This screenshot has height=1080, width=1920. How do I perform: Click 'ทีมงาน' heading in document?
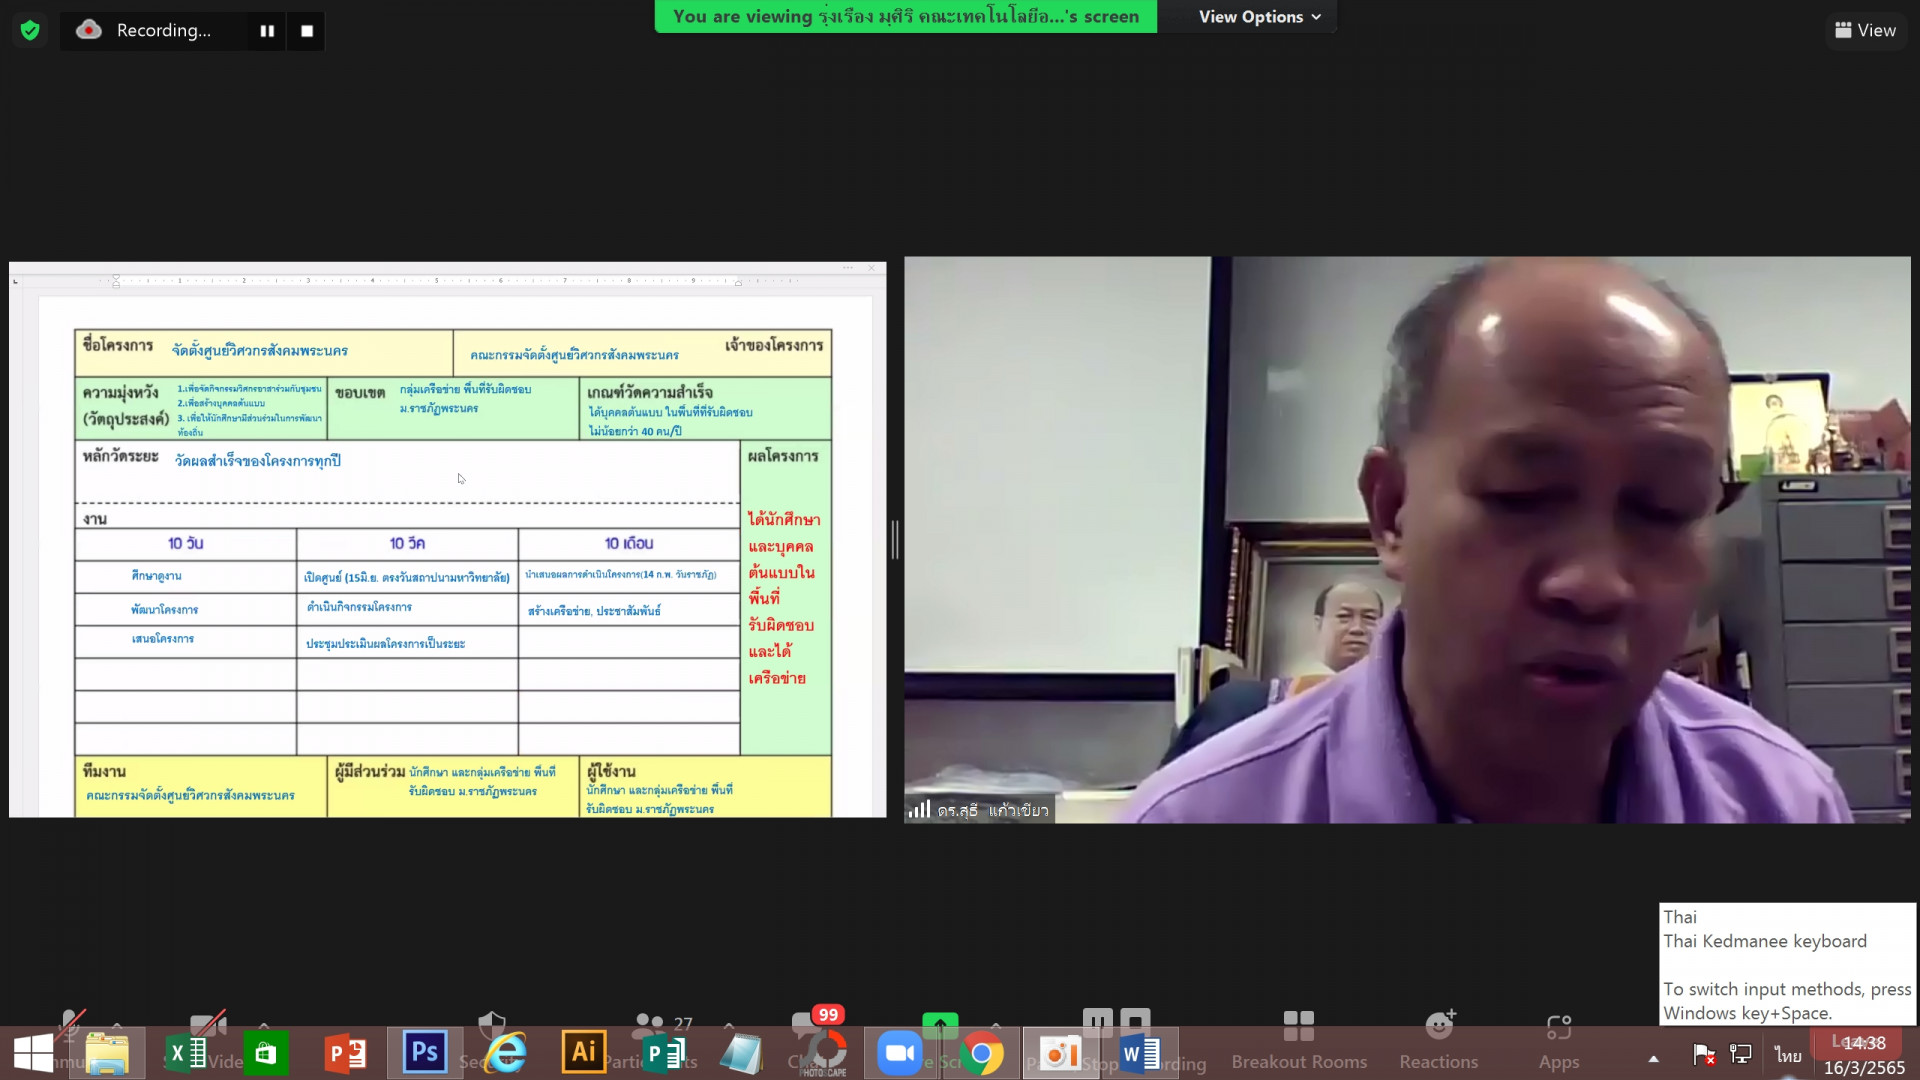(x=104, y=771)
